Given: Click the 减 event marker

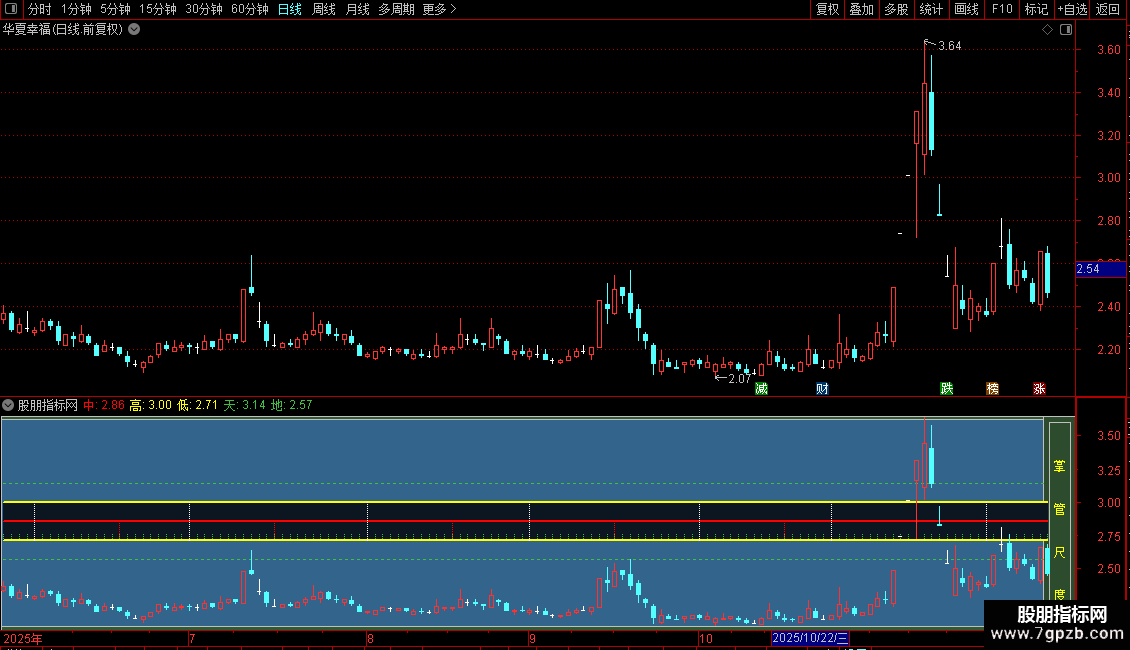Looking at the screenshot, I should click(761, 388).
